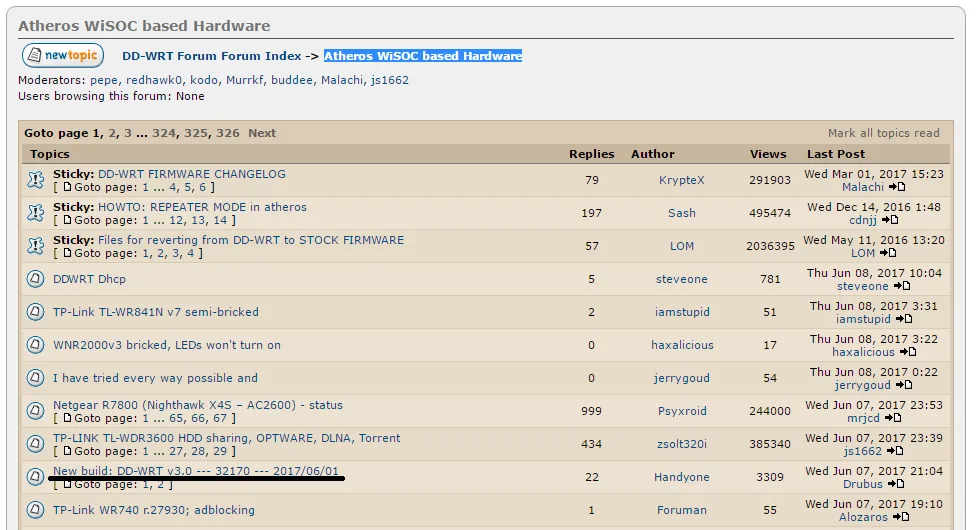View latest post arrow next to steveone
The width and height of the screenshot is (978, 530).
point(902,286)
